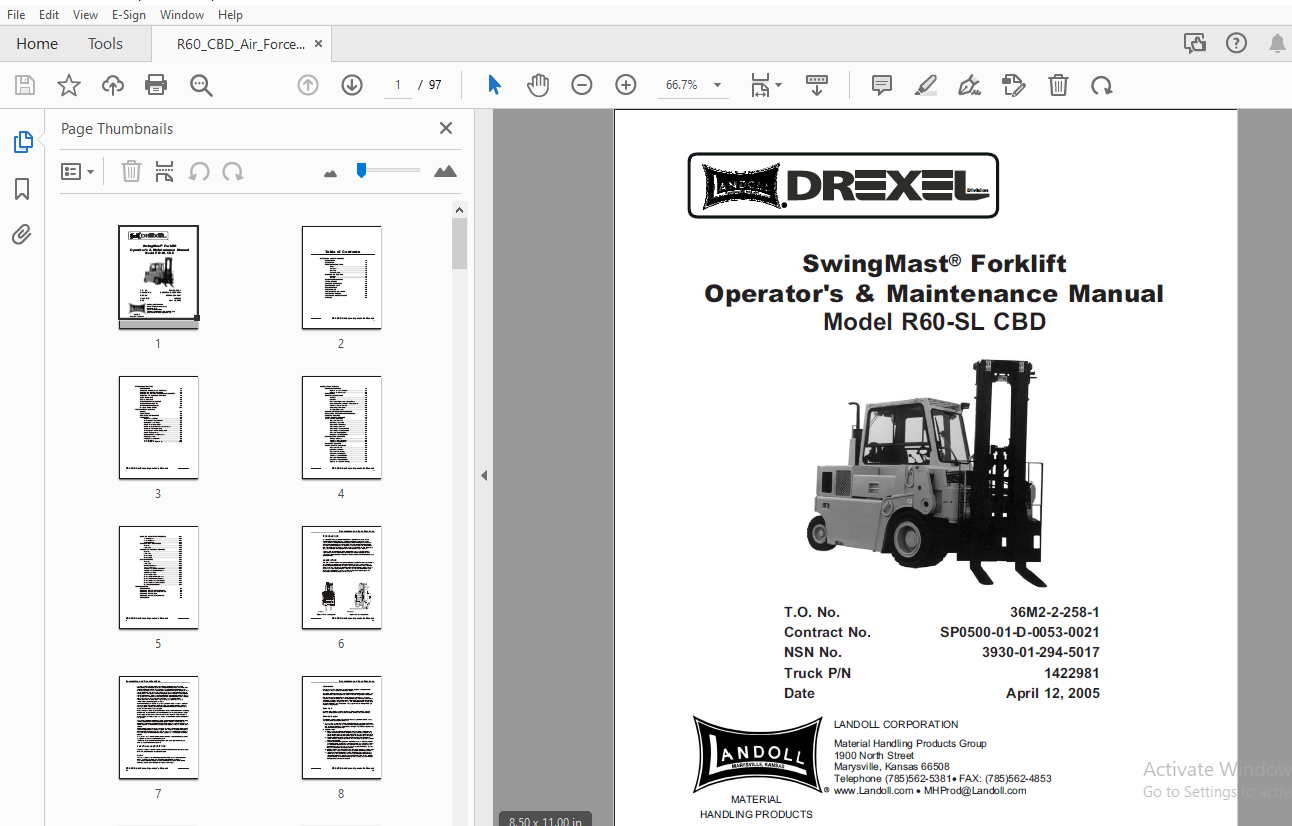The image size is (1292, 826).
Task: Open the Window menu
Action: (x=182, y=15)
